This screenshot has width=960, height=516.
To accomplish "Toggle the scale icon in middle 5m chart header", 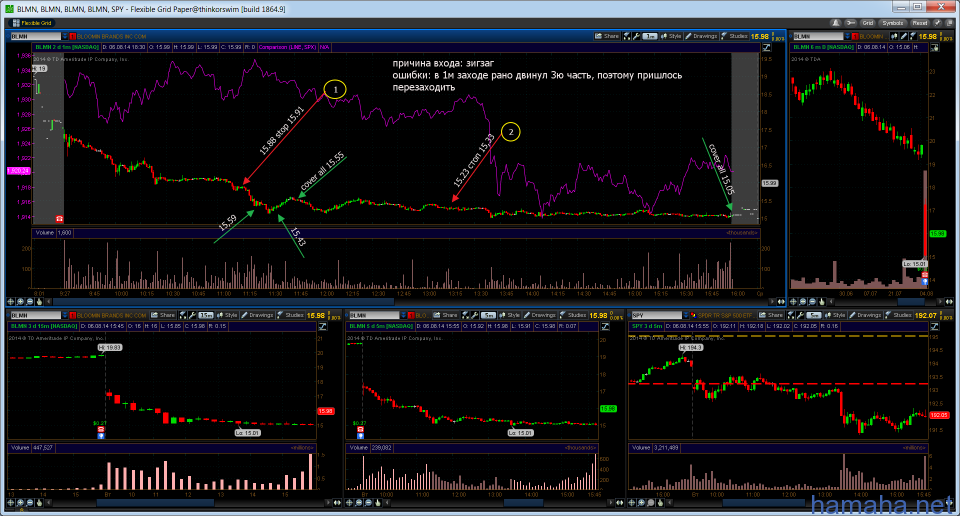I will click(604, 326).
